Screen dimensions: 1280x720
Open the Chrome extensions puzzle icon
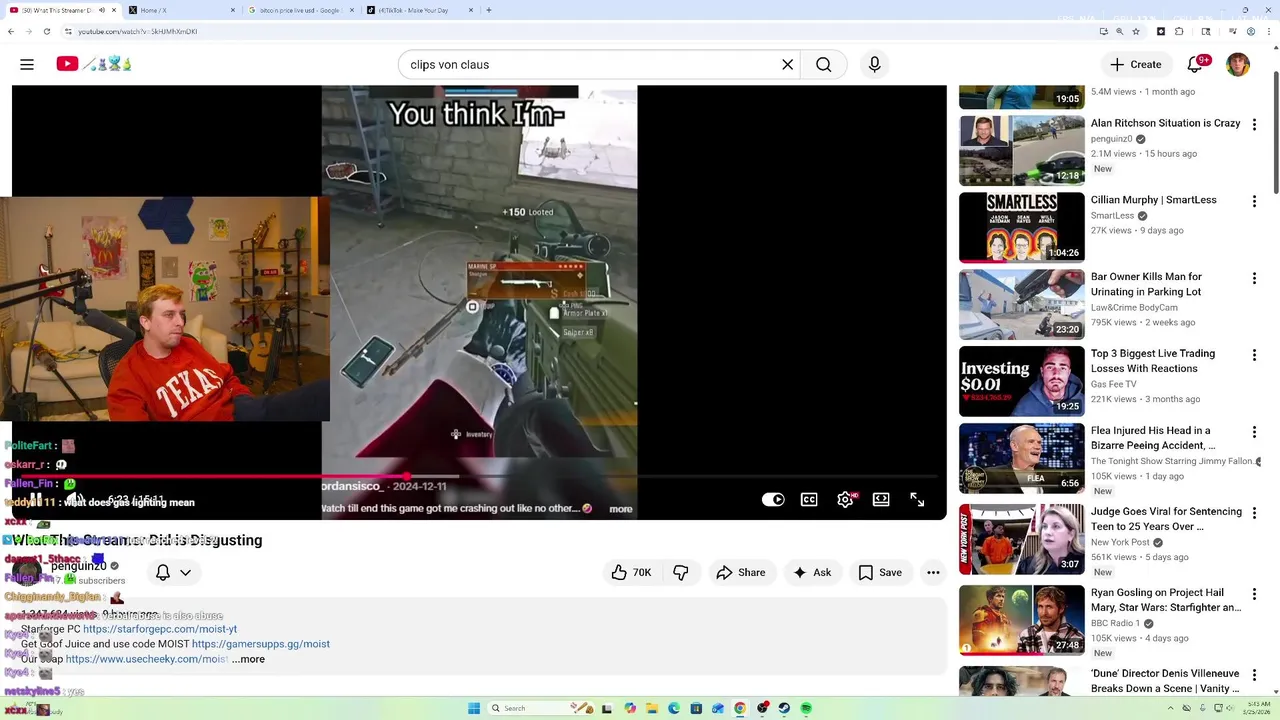tap(1179, 31)
